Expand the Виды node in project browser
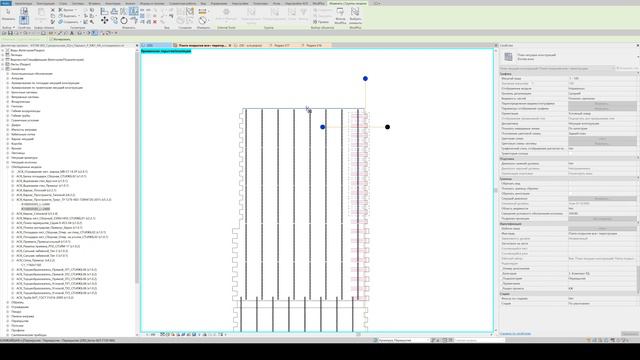Image resolution: width=640 pixels, height=360 pixels. [3, 50]
